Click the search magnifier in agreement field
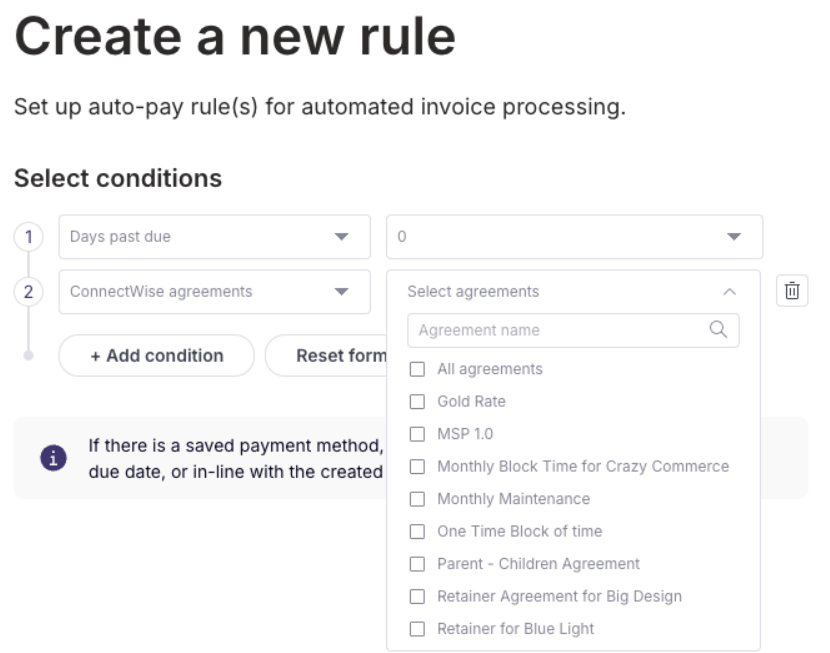Screen dimensions: 830x653 pyautogui.click(x=718, y=330)
